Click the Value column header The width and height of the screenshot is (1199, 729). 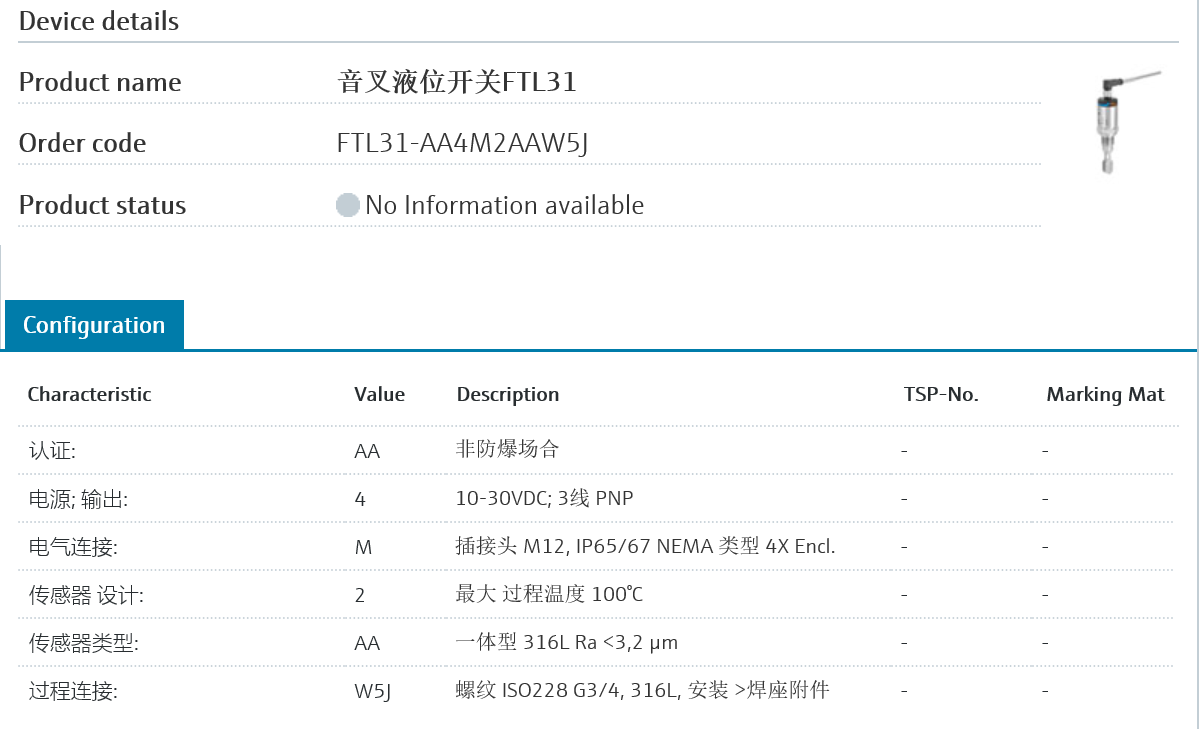(379, 394)
